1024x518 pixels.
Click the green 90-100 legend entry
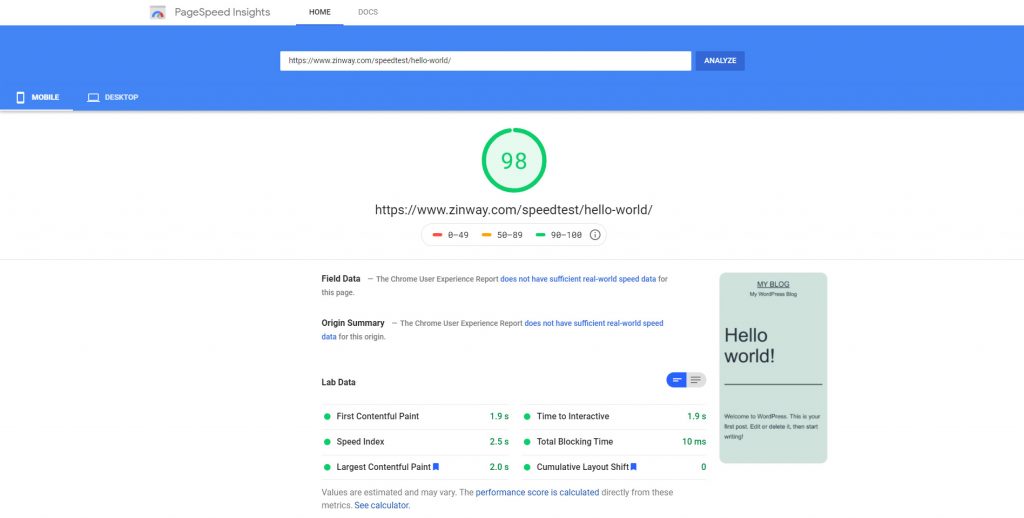559,235
